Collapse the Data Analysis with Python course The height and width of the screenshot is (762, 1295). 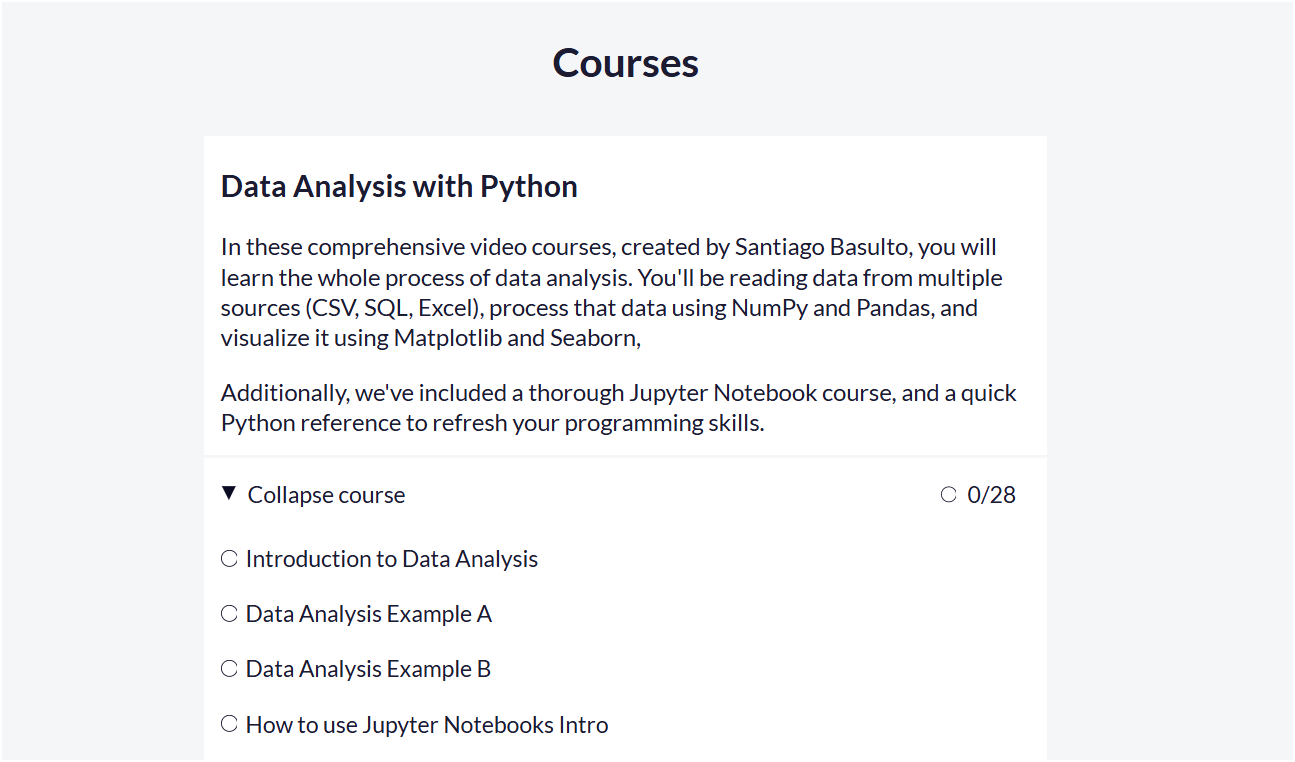(x=325, y=494)
